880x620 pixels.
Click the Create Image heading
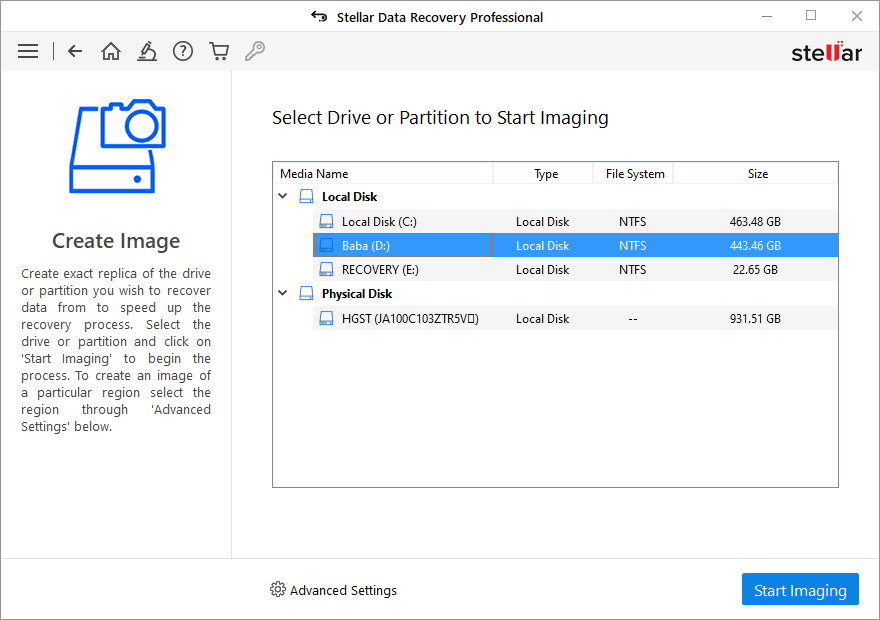coord(116,241)
